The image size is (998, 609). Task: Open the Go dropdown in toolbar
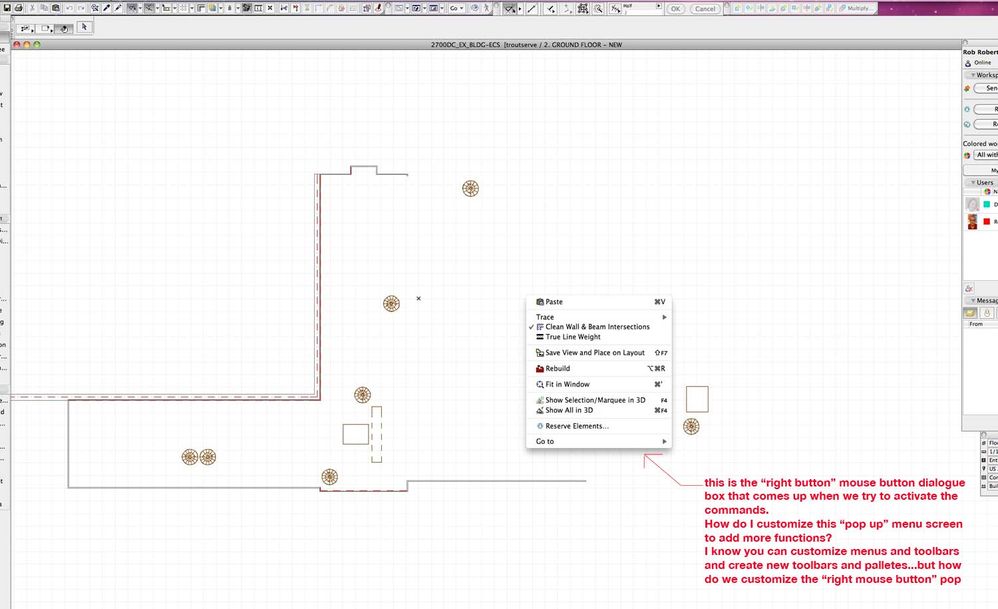(458, 8)
